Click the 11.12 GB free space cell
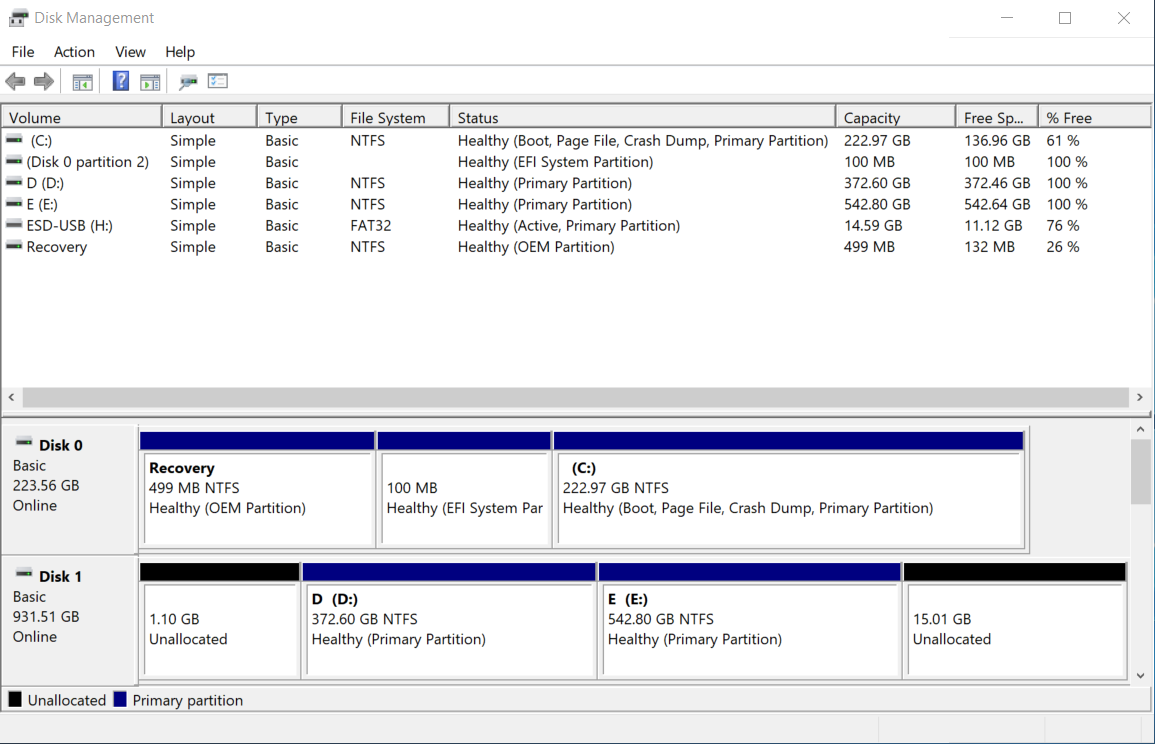Image resolution: width=1155 pixels, height=744 pixels. pyautogui.click(x=993, y=225)
